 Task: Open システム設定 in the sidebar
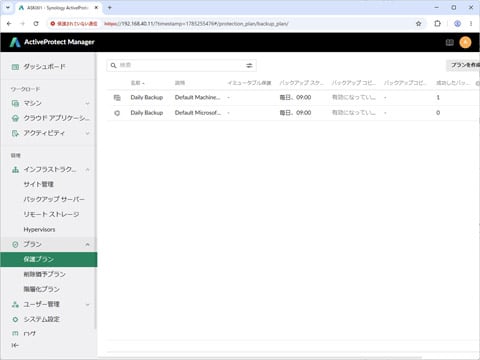coord(42,319)
